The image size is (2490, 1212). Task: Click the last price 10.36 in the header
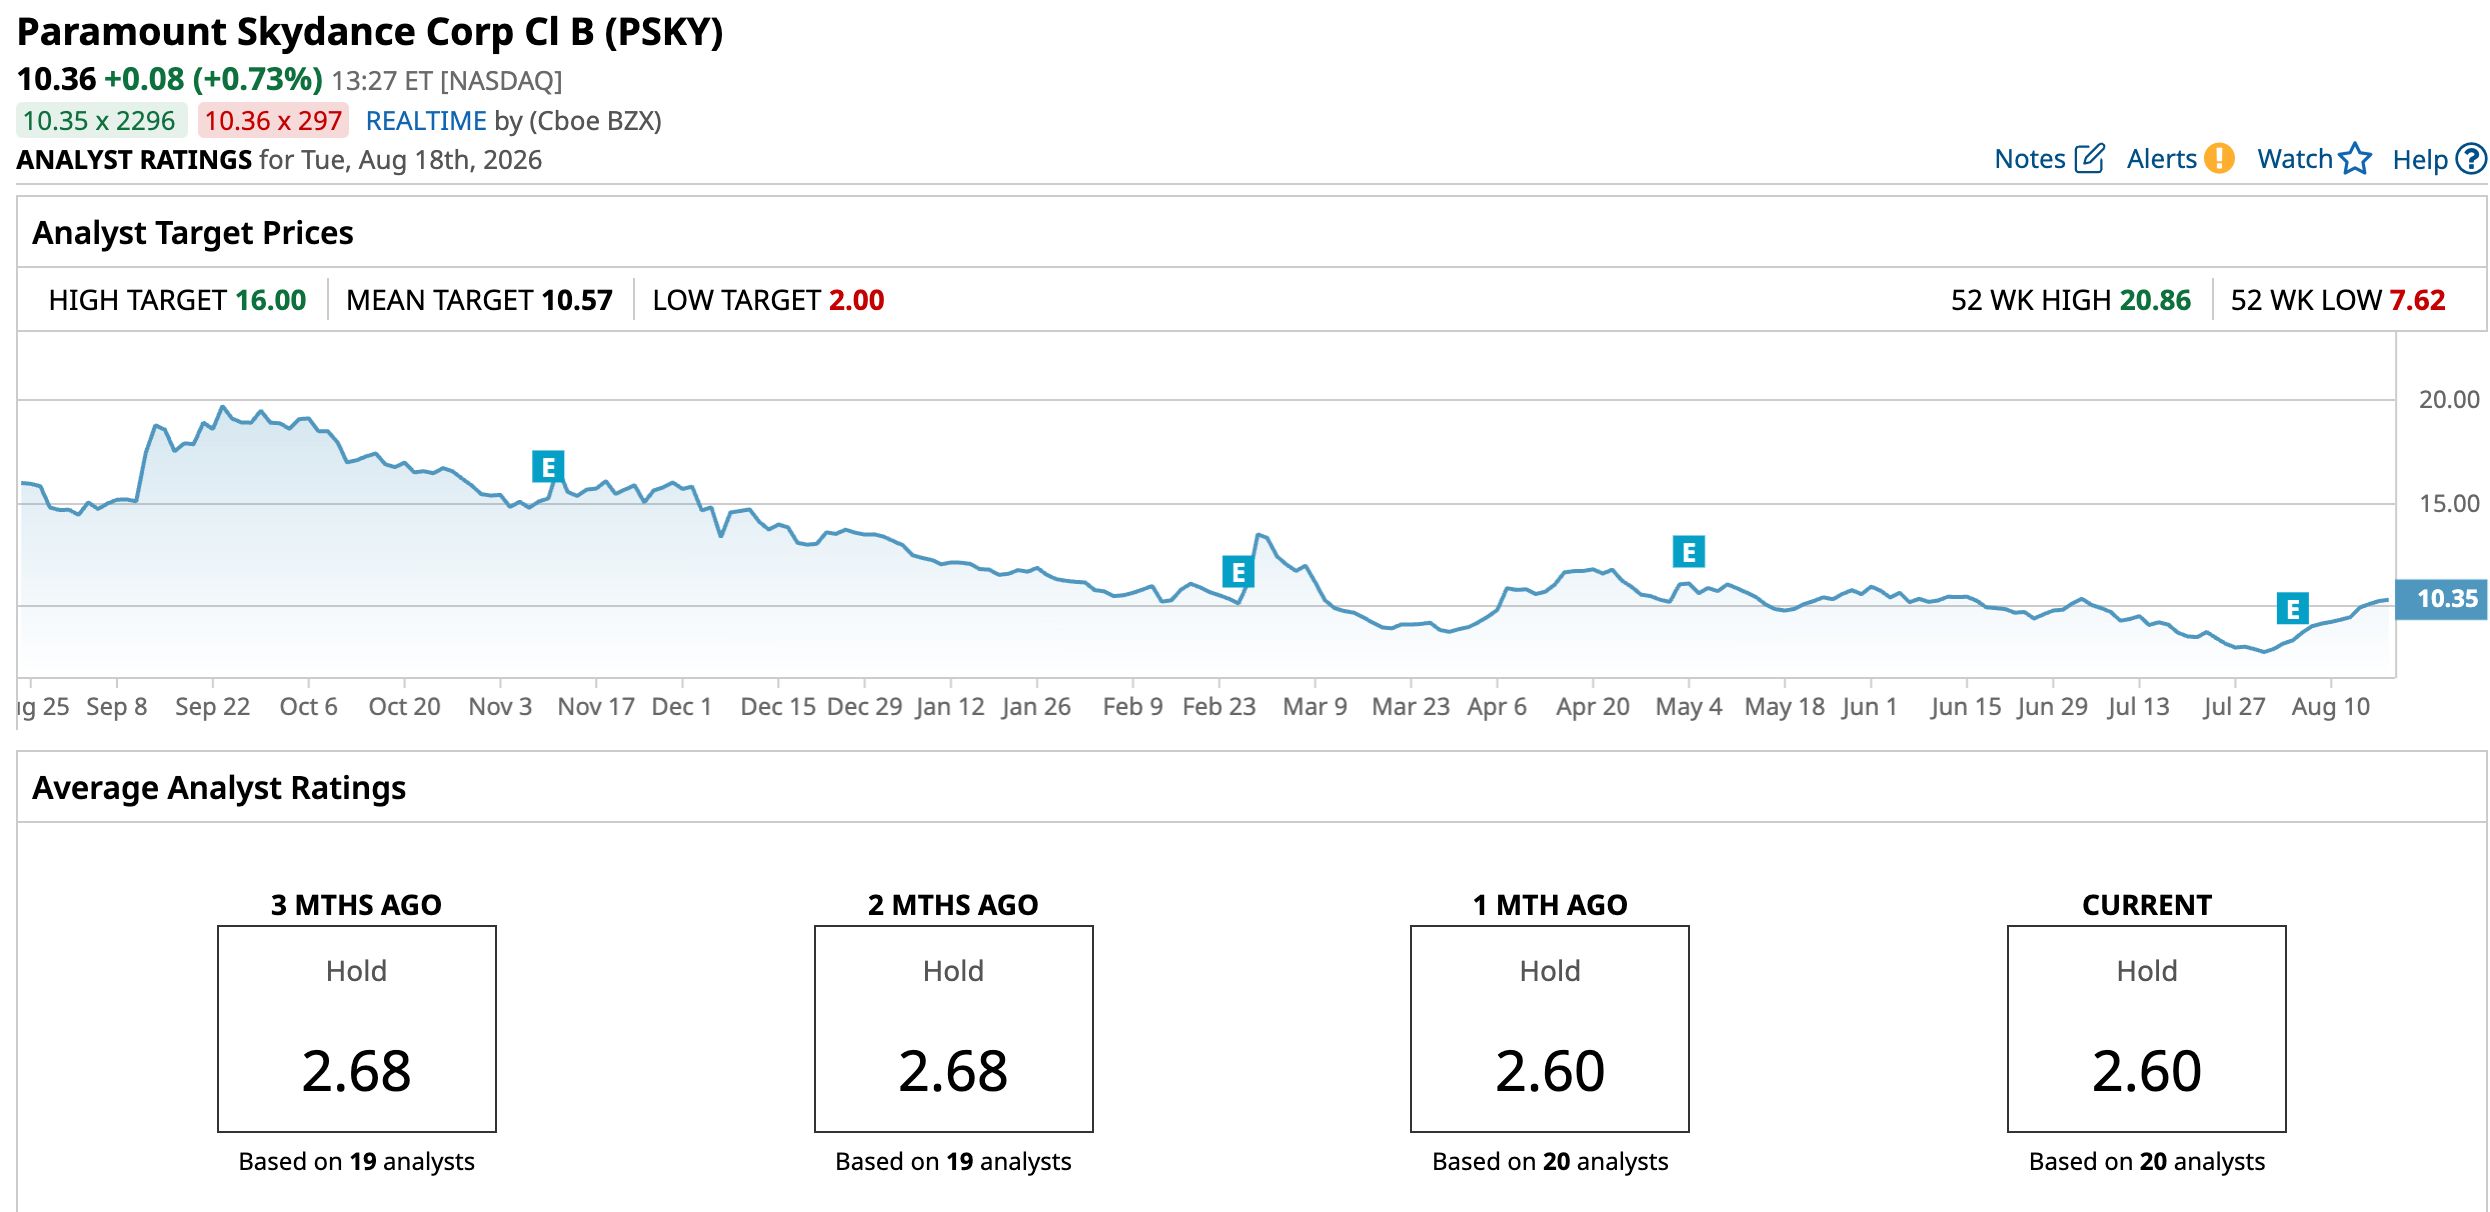pos(57,79)
